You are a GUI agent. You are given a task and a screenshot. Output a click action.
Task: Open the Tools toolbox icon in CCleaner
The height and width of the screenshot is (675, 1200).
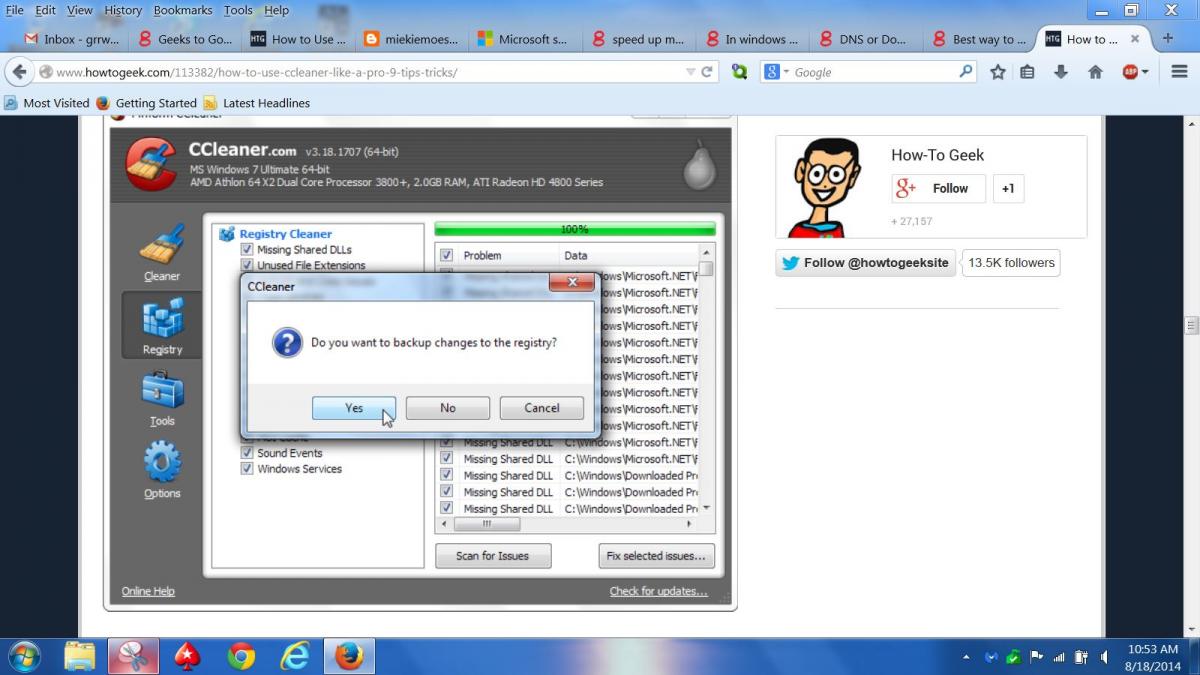point(162,390)
